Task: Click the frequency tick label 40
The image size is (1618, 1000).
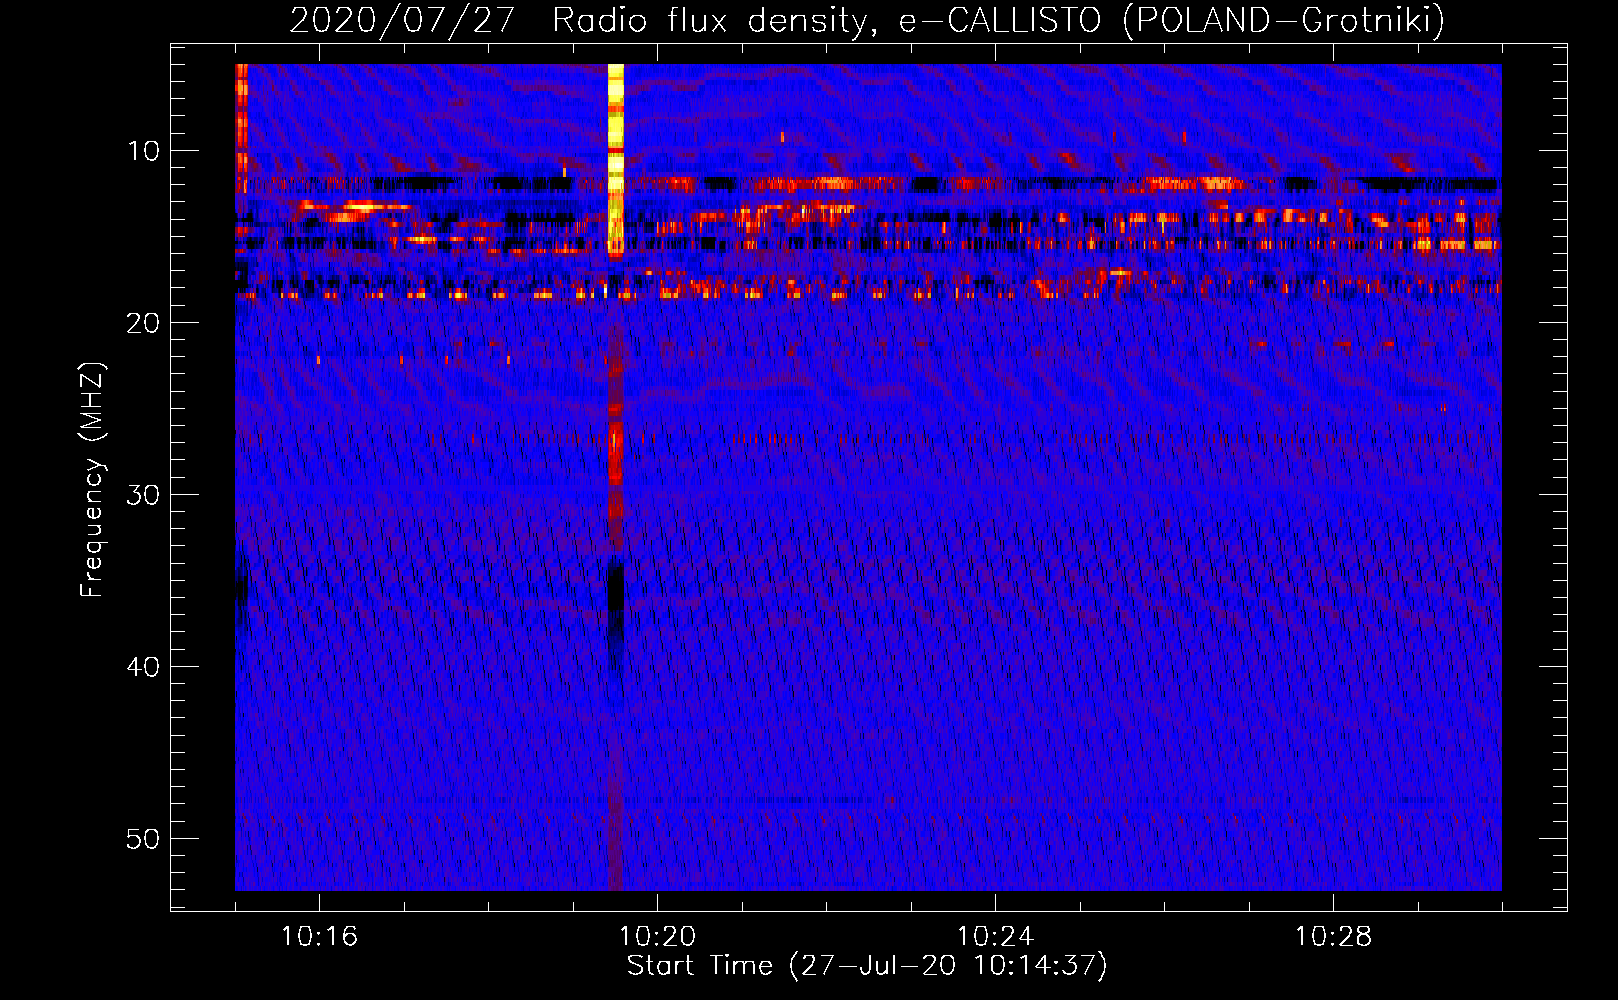Action: (x=143, y=667)
